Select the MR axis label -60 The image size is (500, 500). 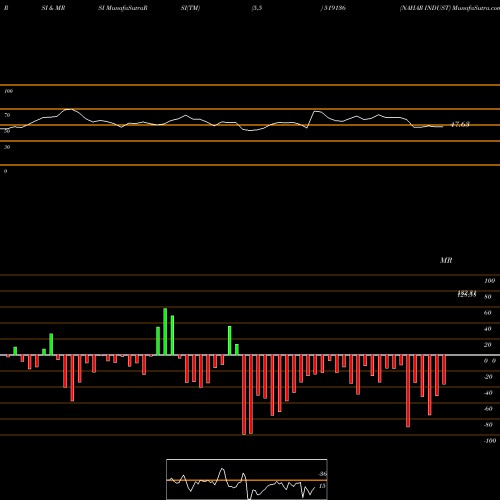[x=488, y=409]
